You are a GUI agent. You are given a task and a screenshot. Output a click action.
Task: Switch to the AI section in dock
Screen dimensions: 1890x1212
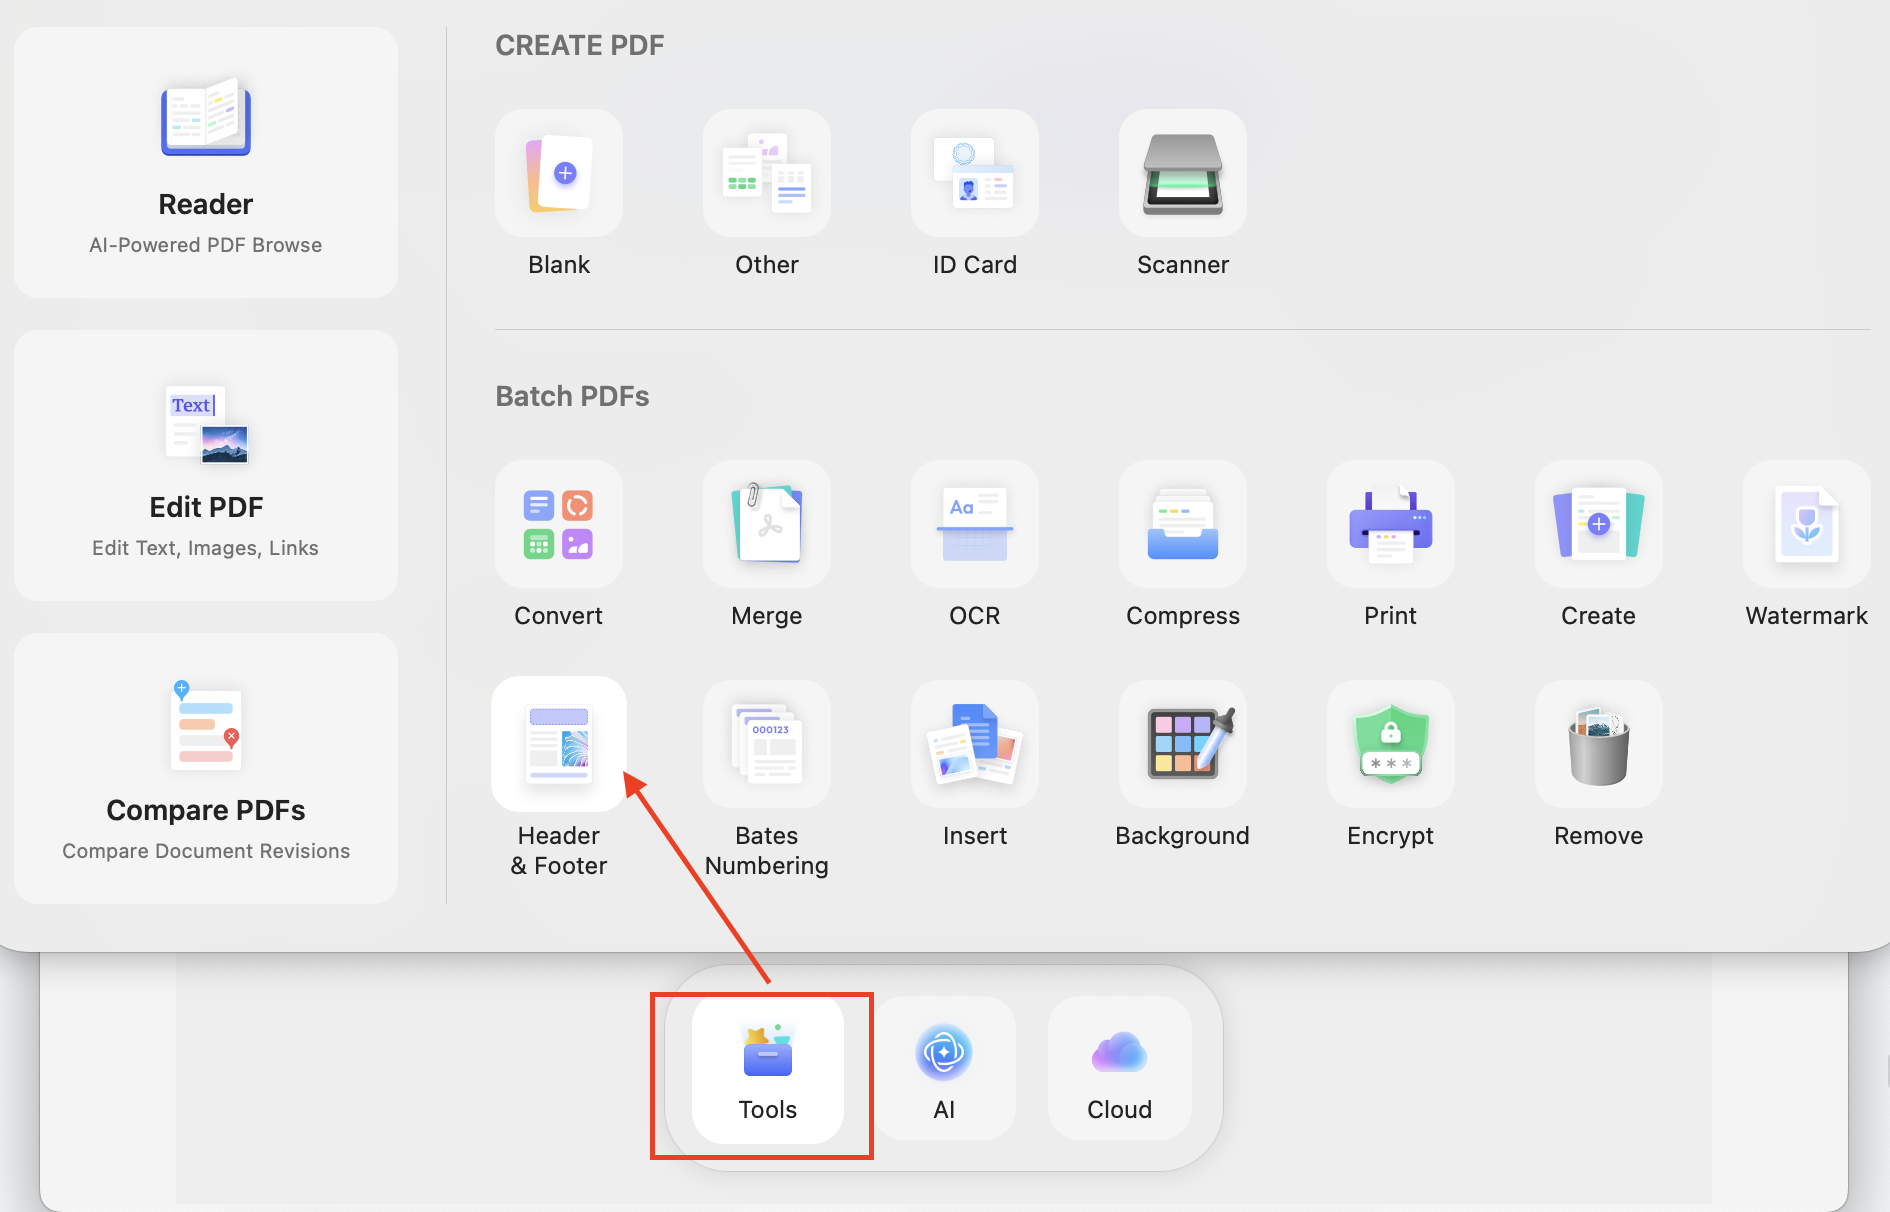pos(943,1065)
